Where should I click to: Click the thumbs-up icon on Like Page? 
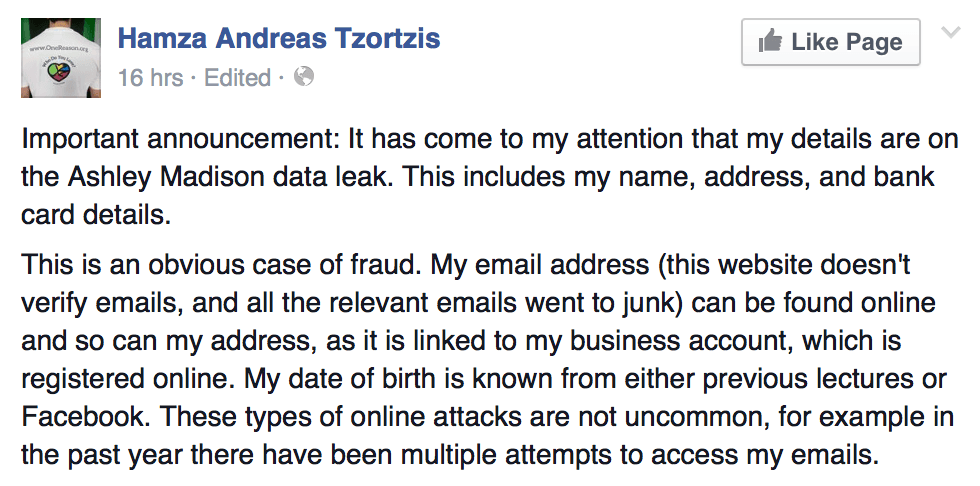[x=769, y=41]
